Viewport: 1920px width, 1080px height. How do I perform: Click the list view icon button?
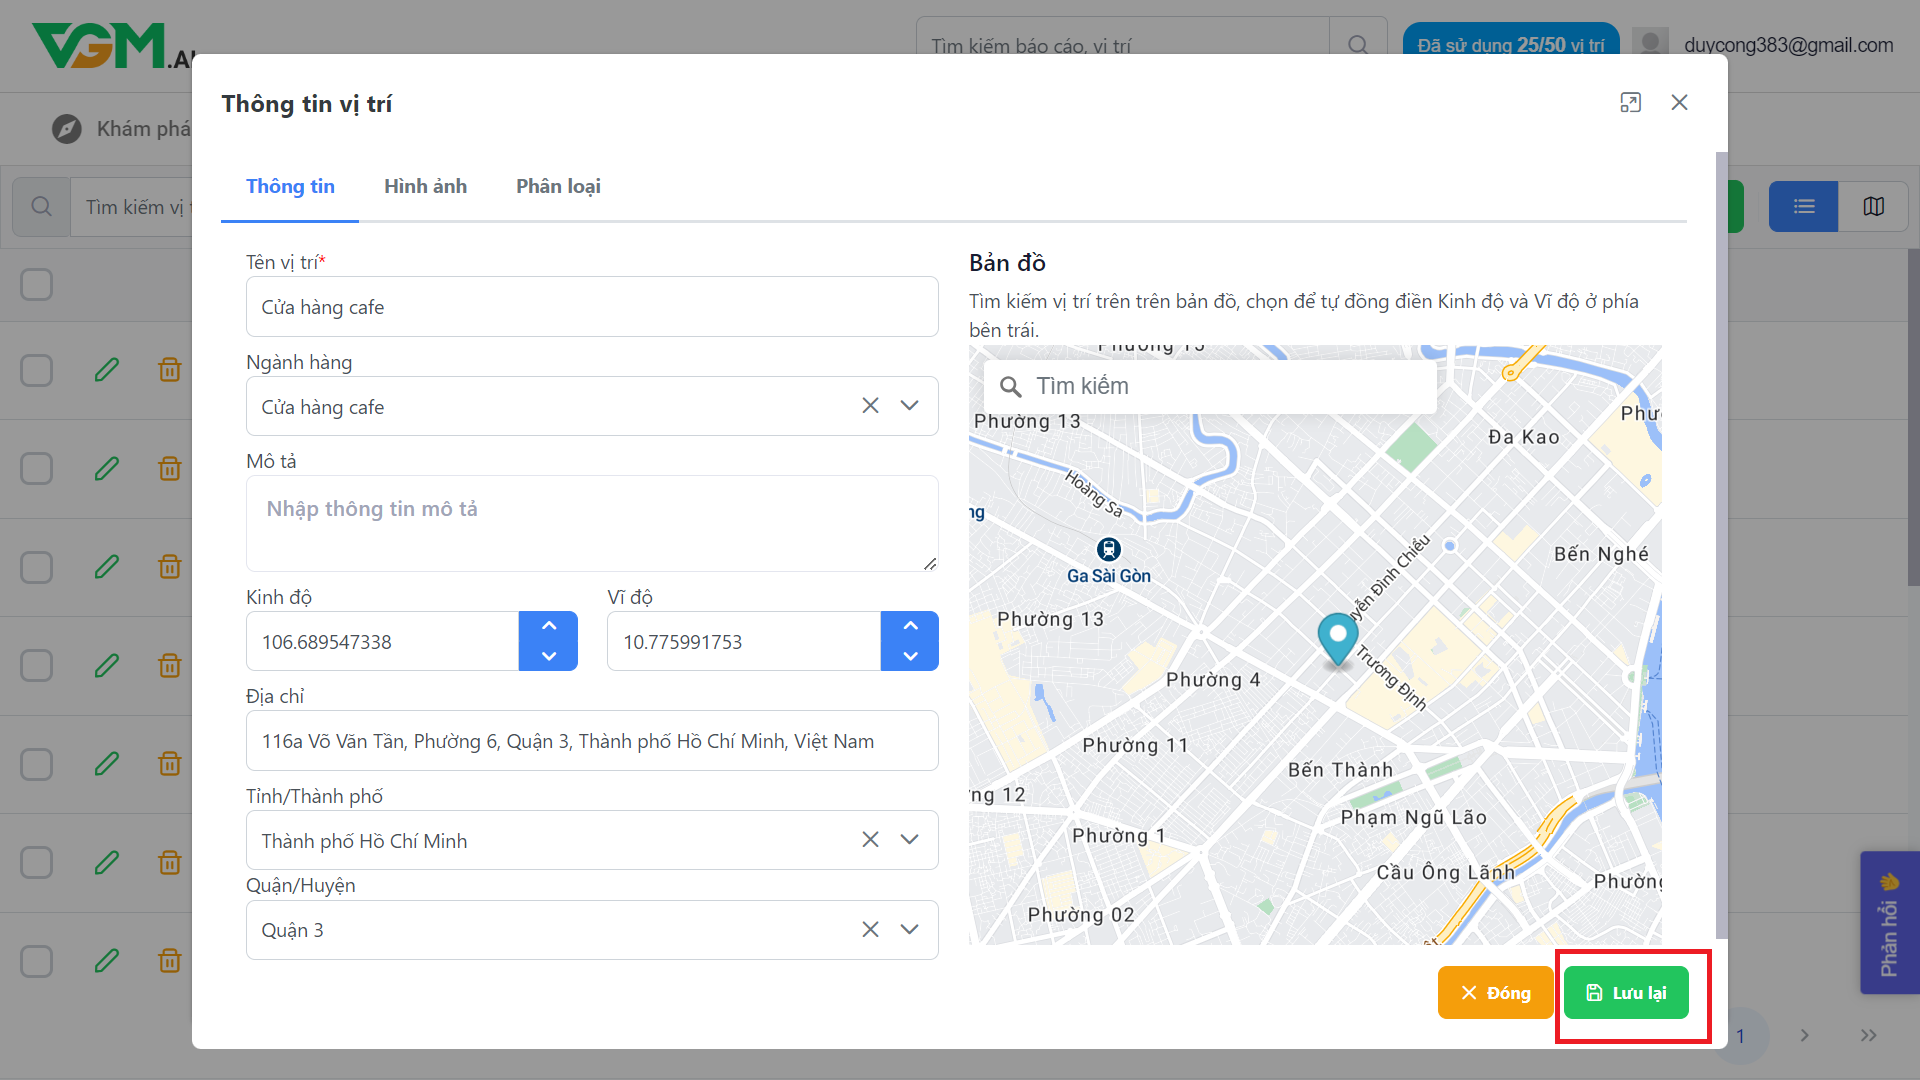(1803, 206)
